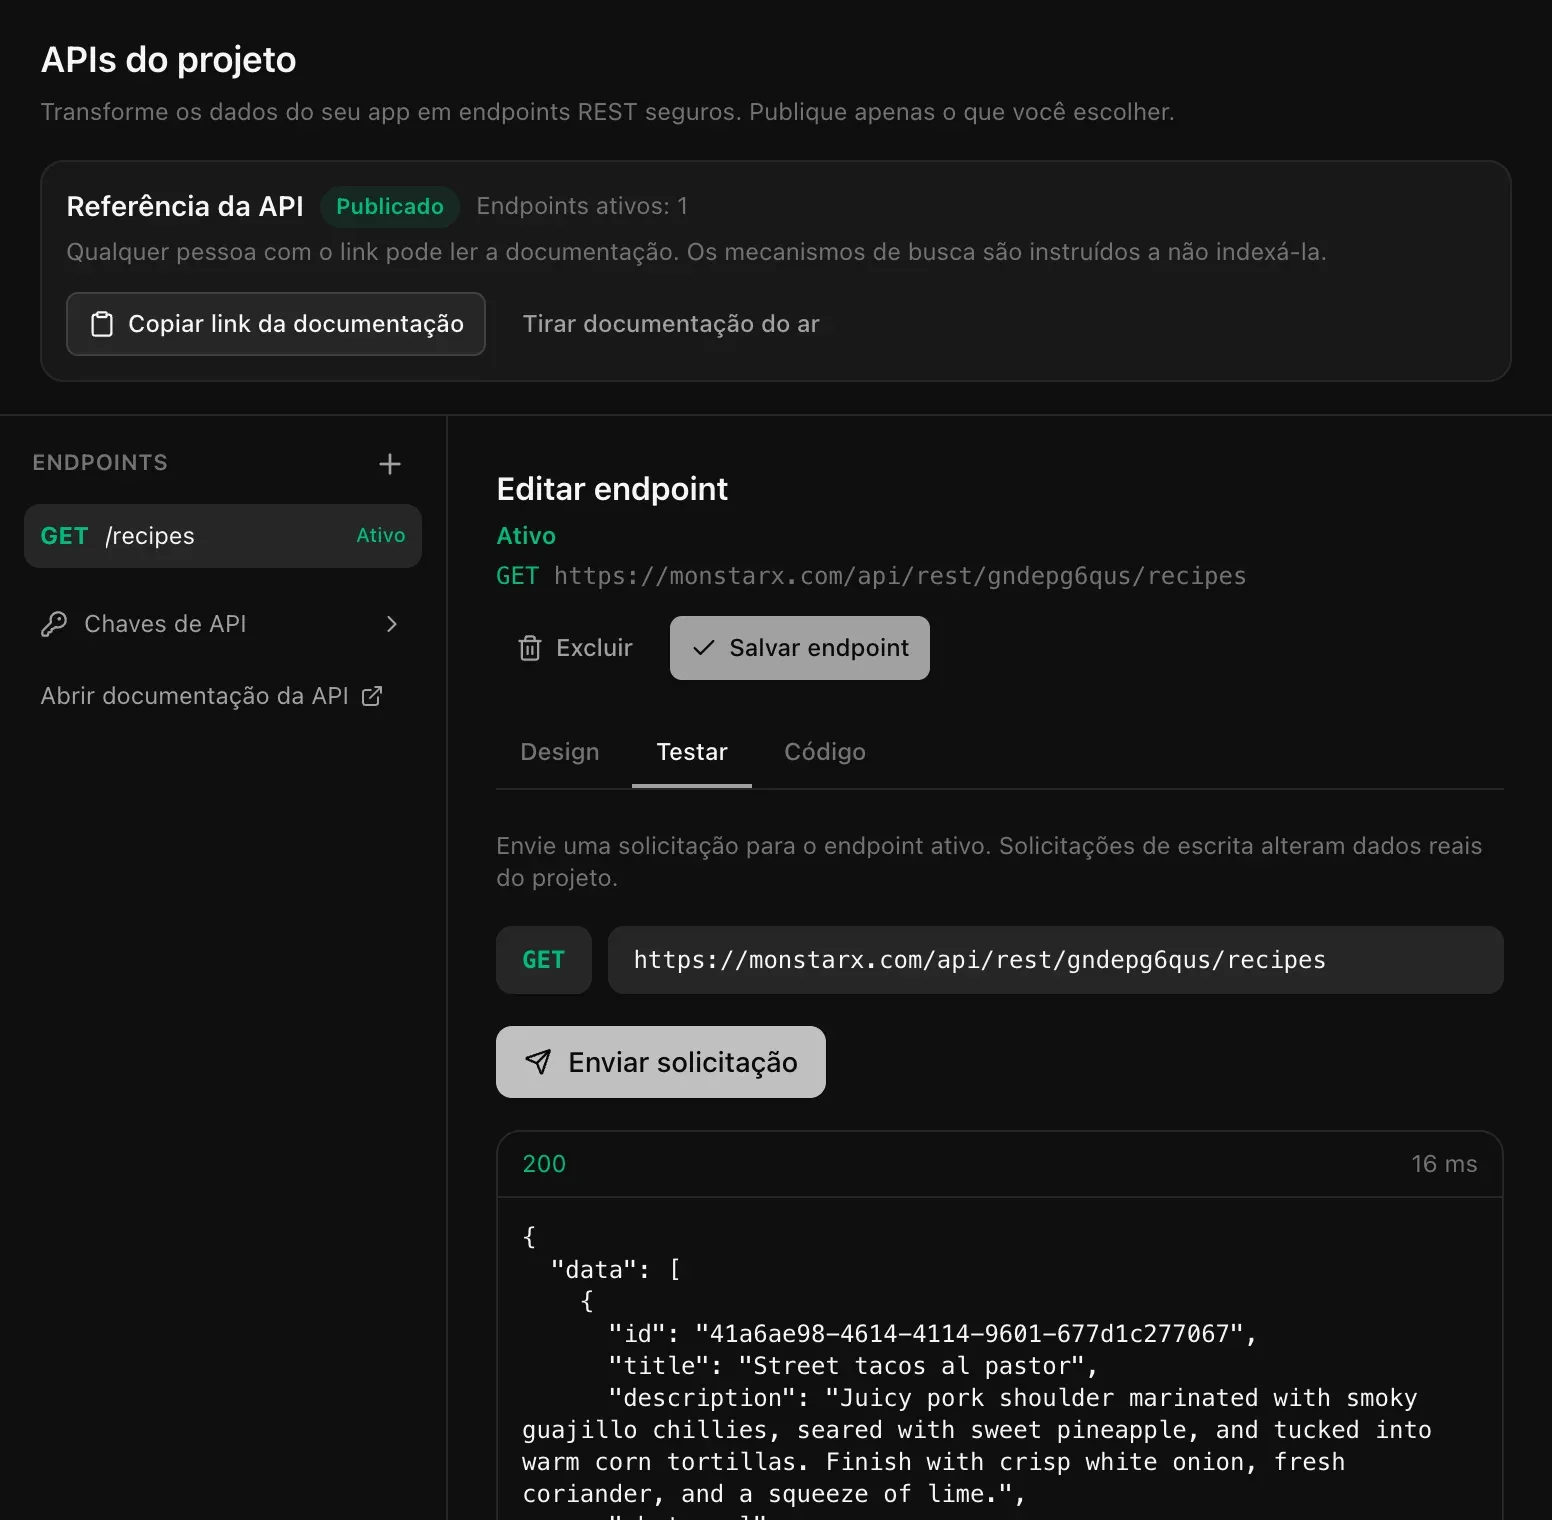Send the request with Enviar solicitação
The width and height of the screenshot is (1552, 1520).
(661, 1062)
